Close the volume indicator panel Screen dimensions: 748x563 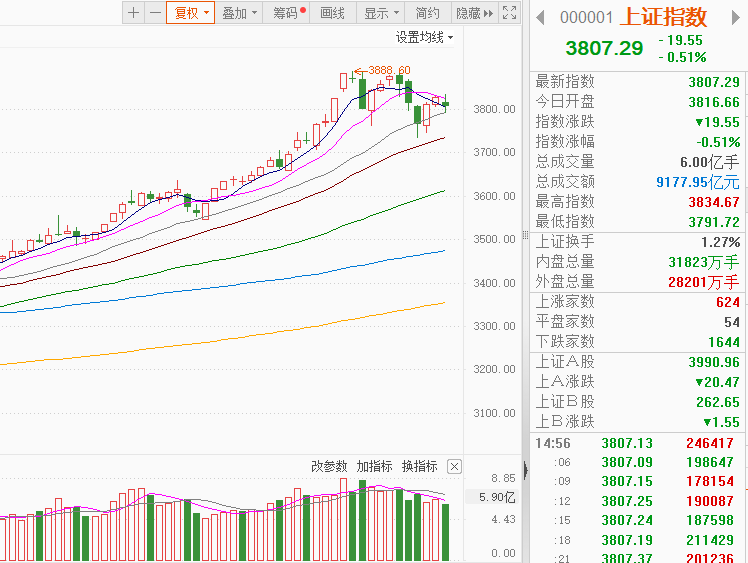[454, 467]
